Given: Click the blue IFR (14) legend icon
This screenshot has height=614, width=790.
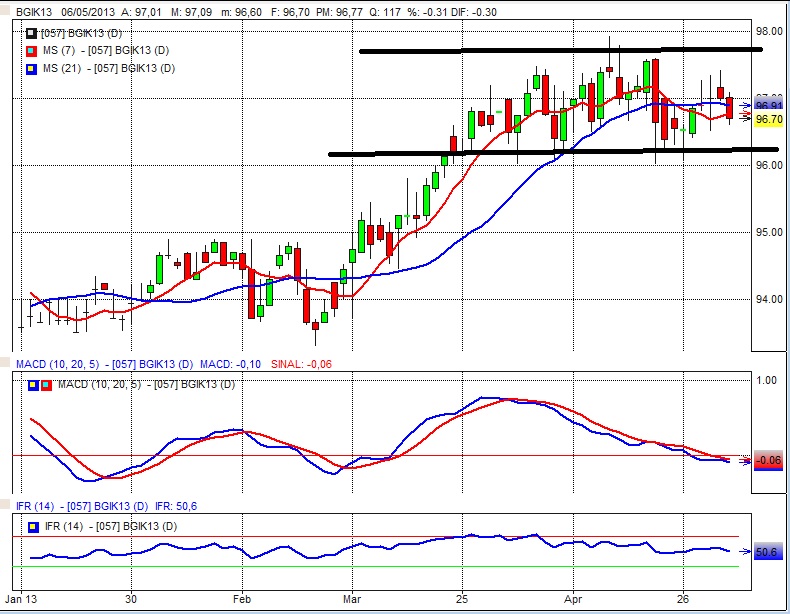Looking at the screenshot, I should (x=33, y=526).
